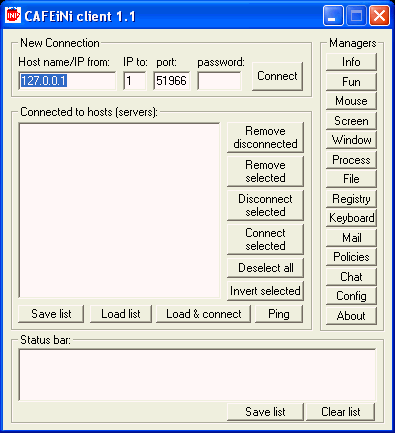Click the Connect button

click(x=277, y=76)
